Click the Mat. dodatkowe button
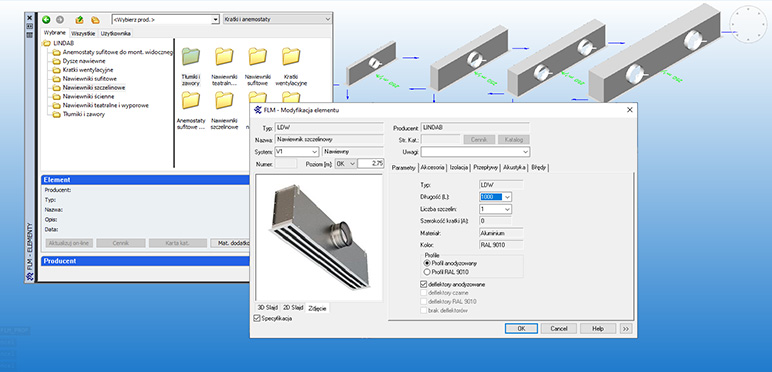772x372 pixels. point(230,243)
